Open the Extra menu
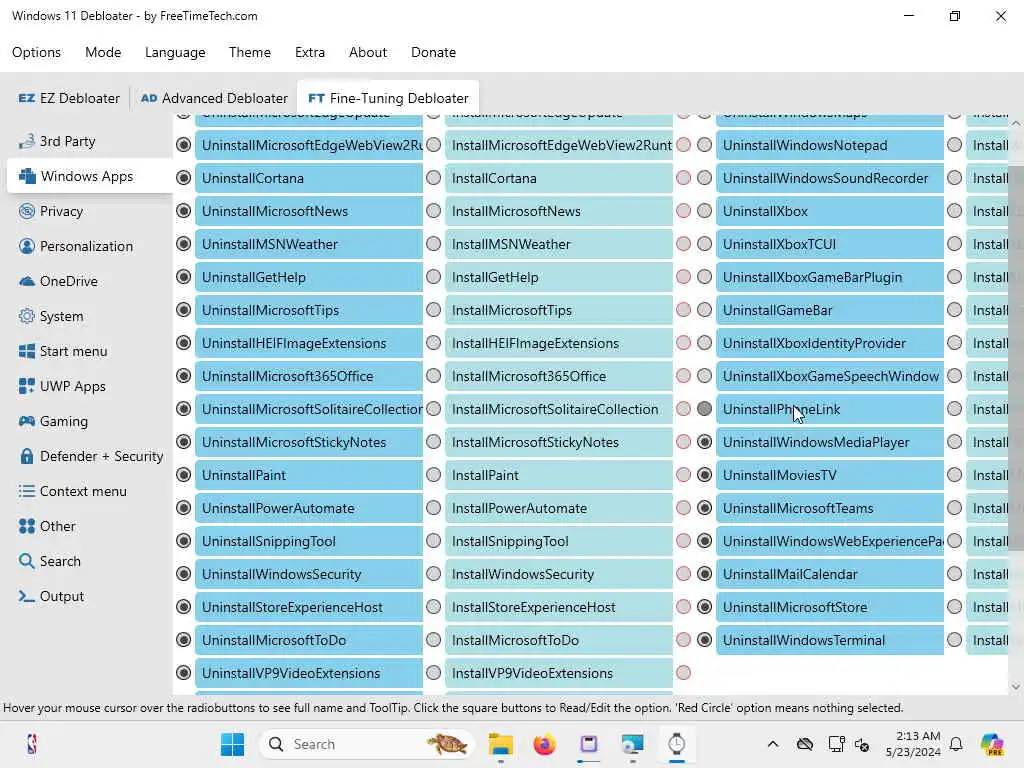The height and width of the screenshot is (768, 1024). click(x=310, y=52)
